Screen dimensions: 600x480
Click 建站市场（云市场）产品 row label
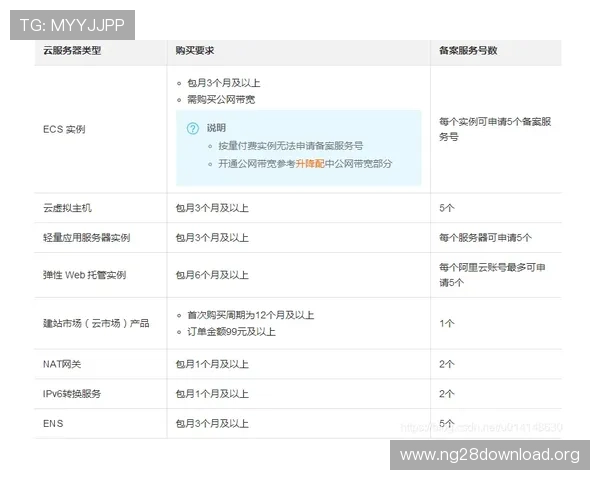tap(96, 323)
